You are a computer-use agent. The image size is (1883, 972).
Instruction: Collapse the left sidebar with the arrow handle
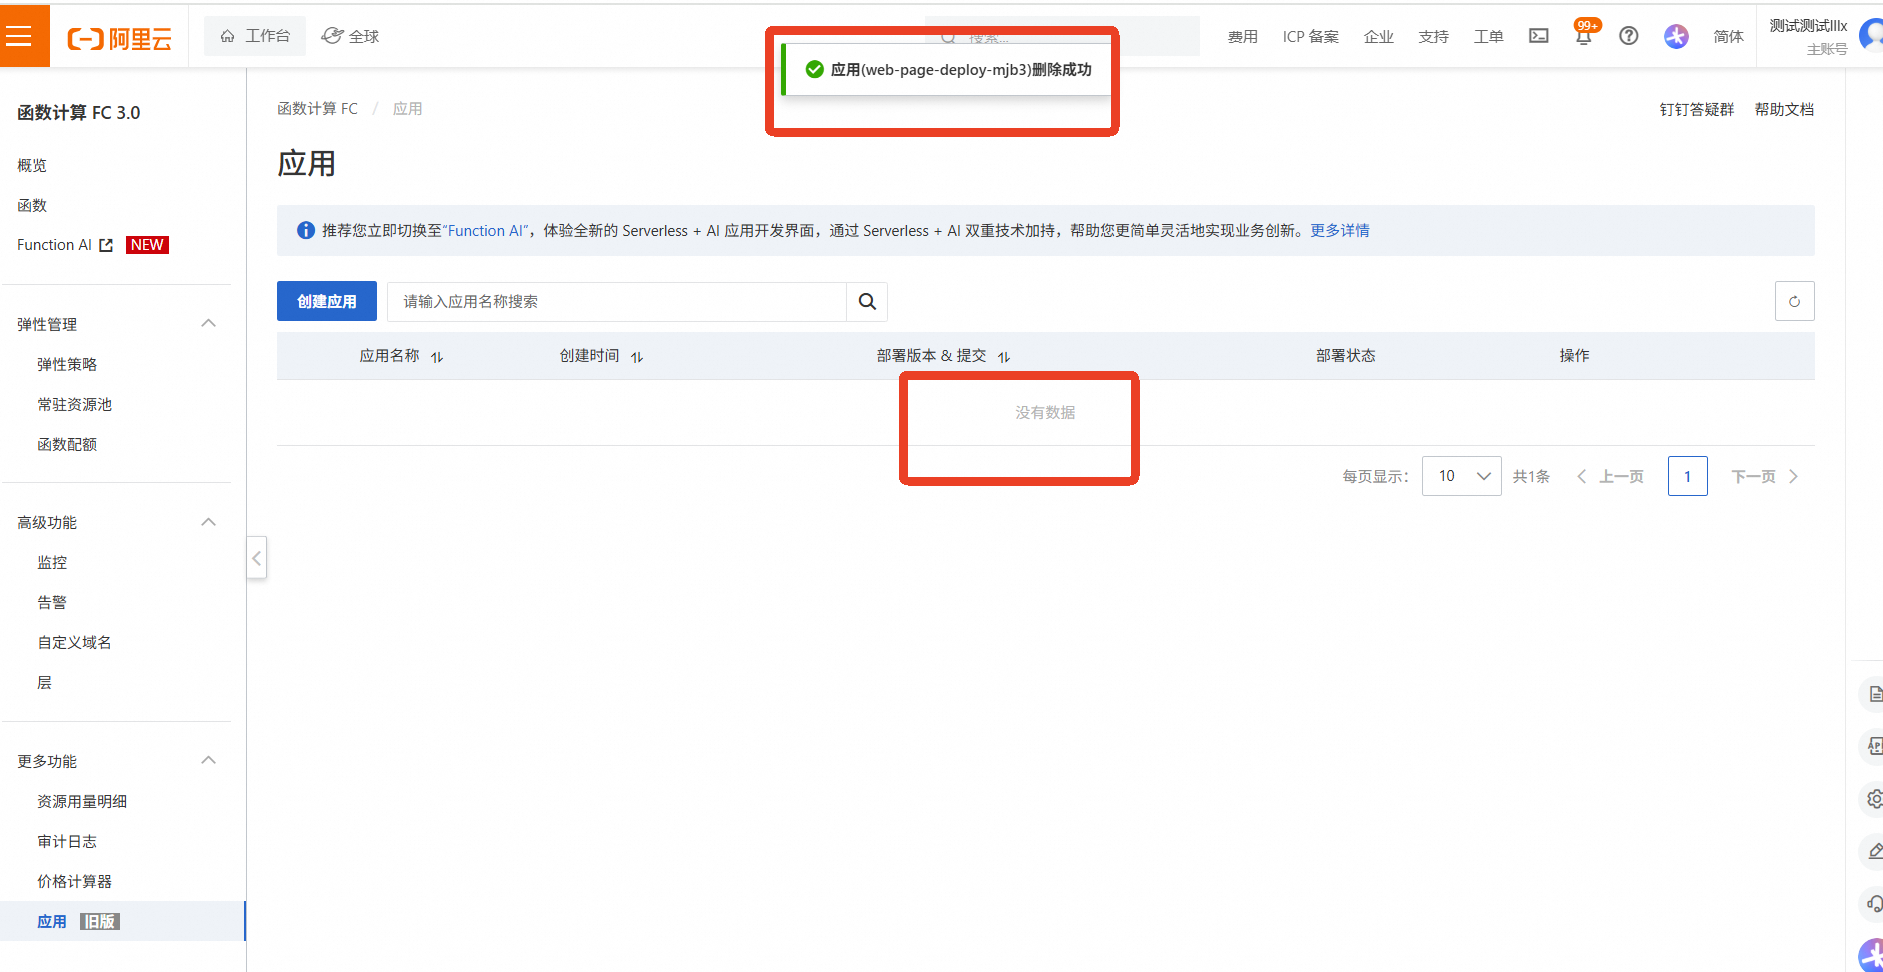(x=257, y=558)
